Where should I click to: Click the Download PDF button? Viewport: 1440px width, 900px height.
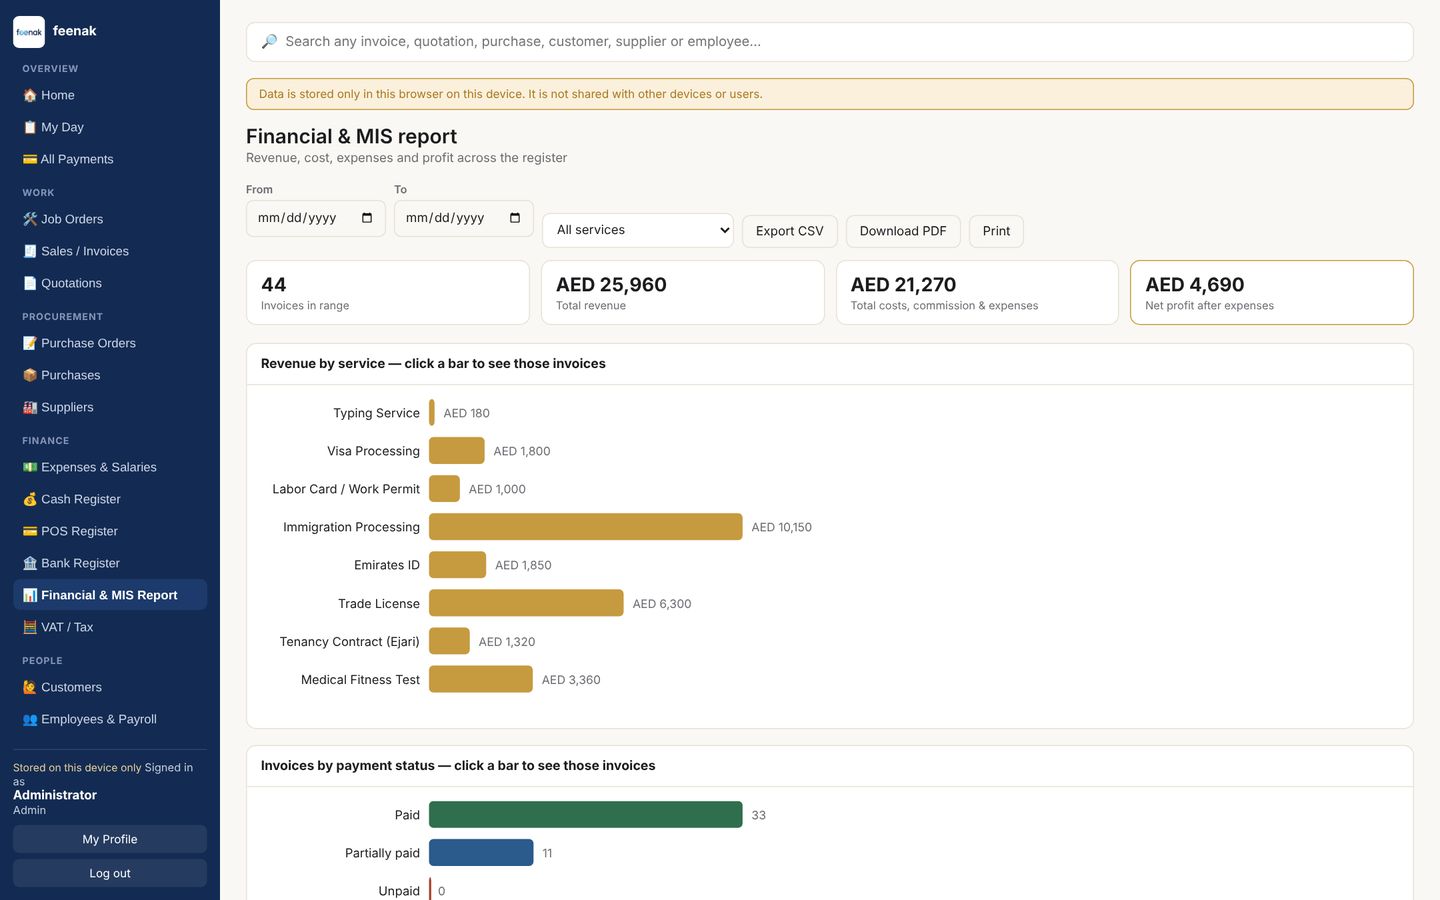(903, 231)
